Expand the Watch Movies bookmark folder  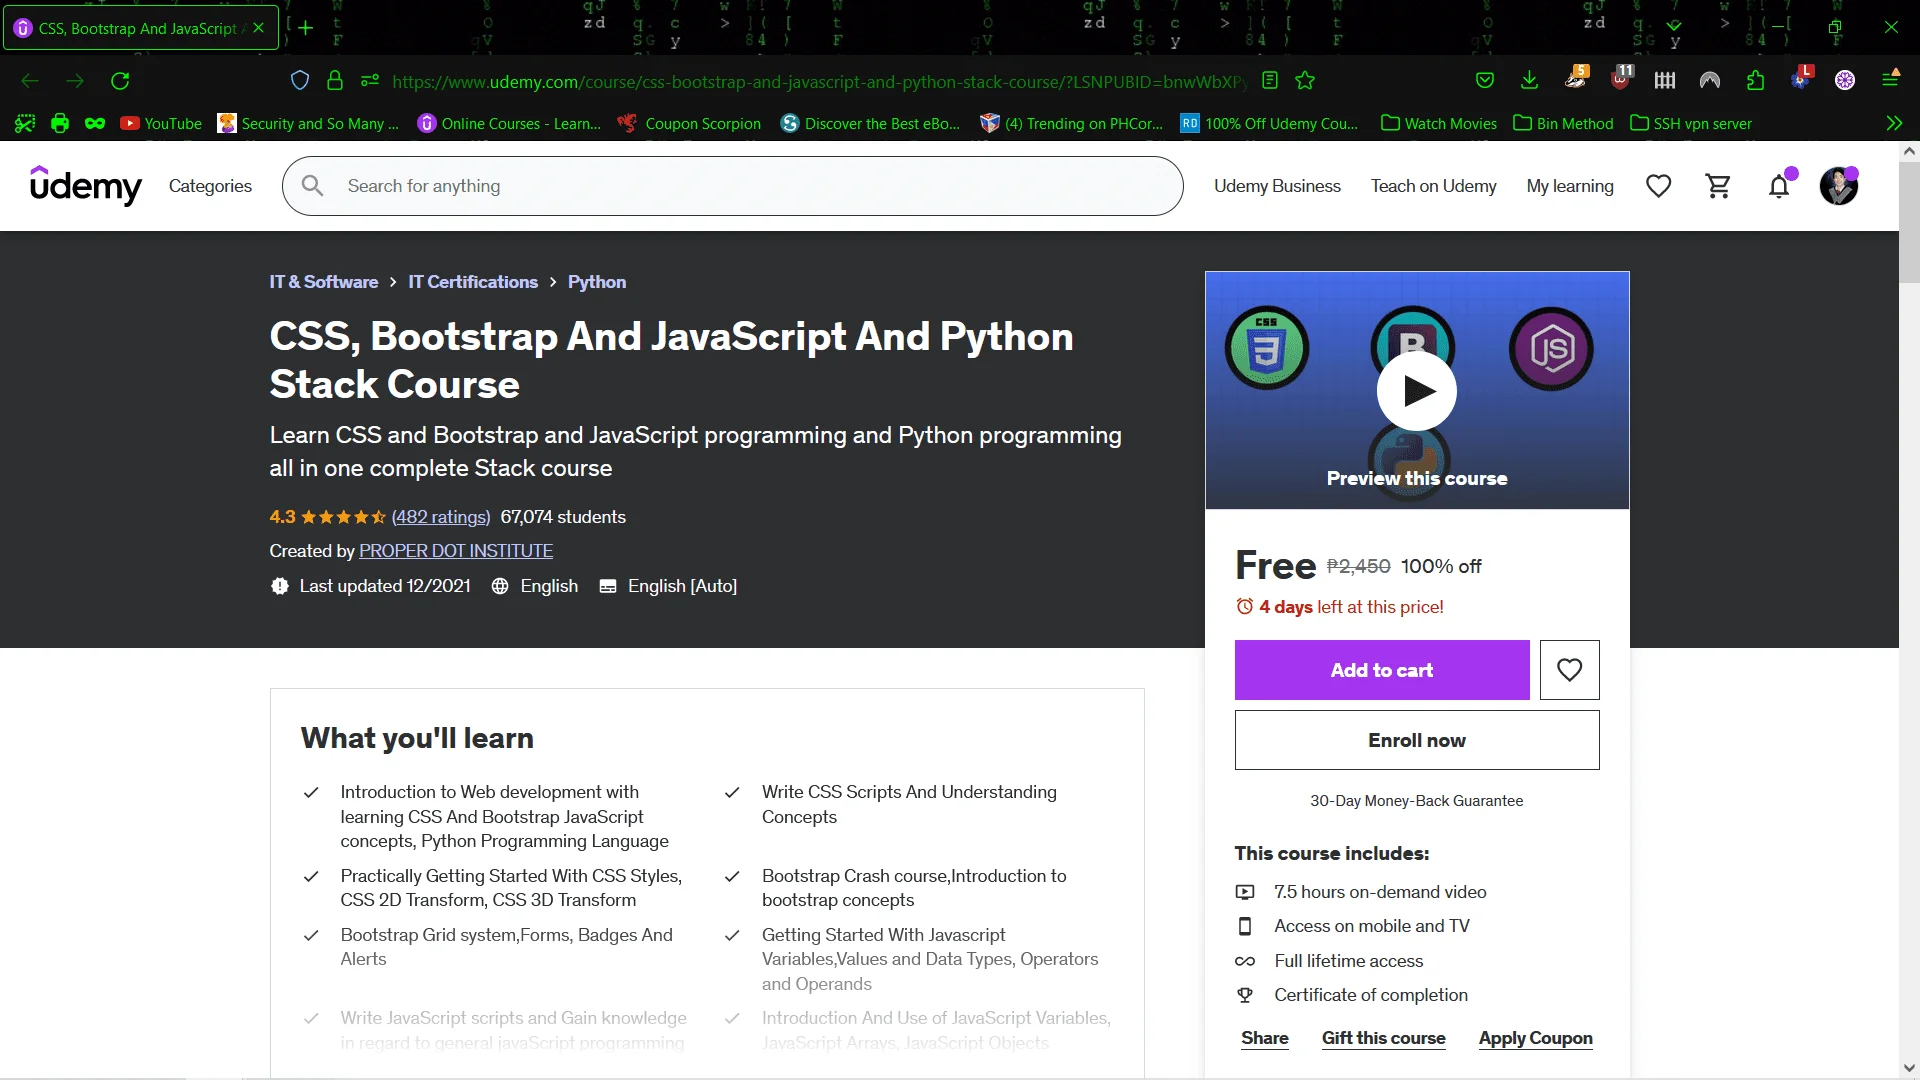(1438, 123)
